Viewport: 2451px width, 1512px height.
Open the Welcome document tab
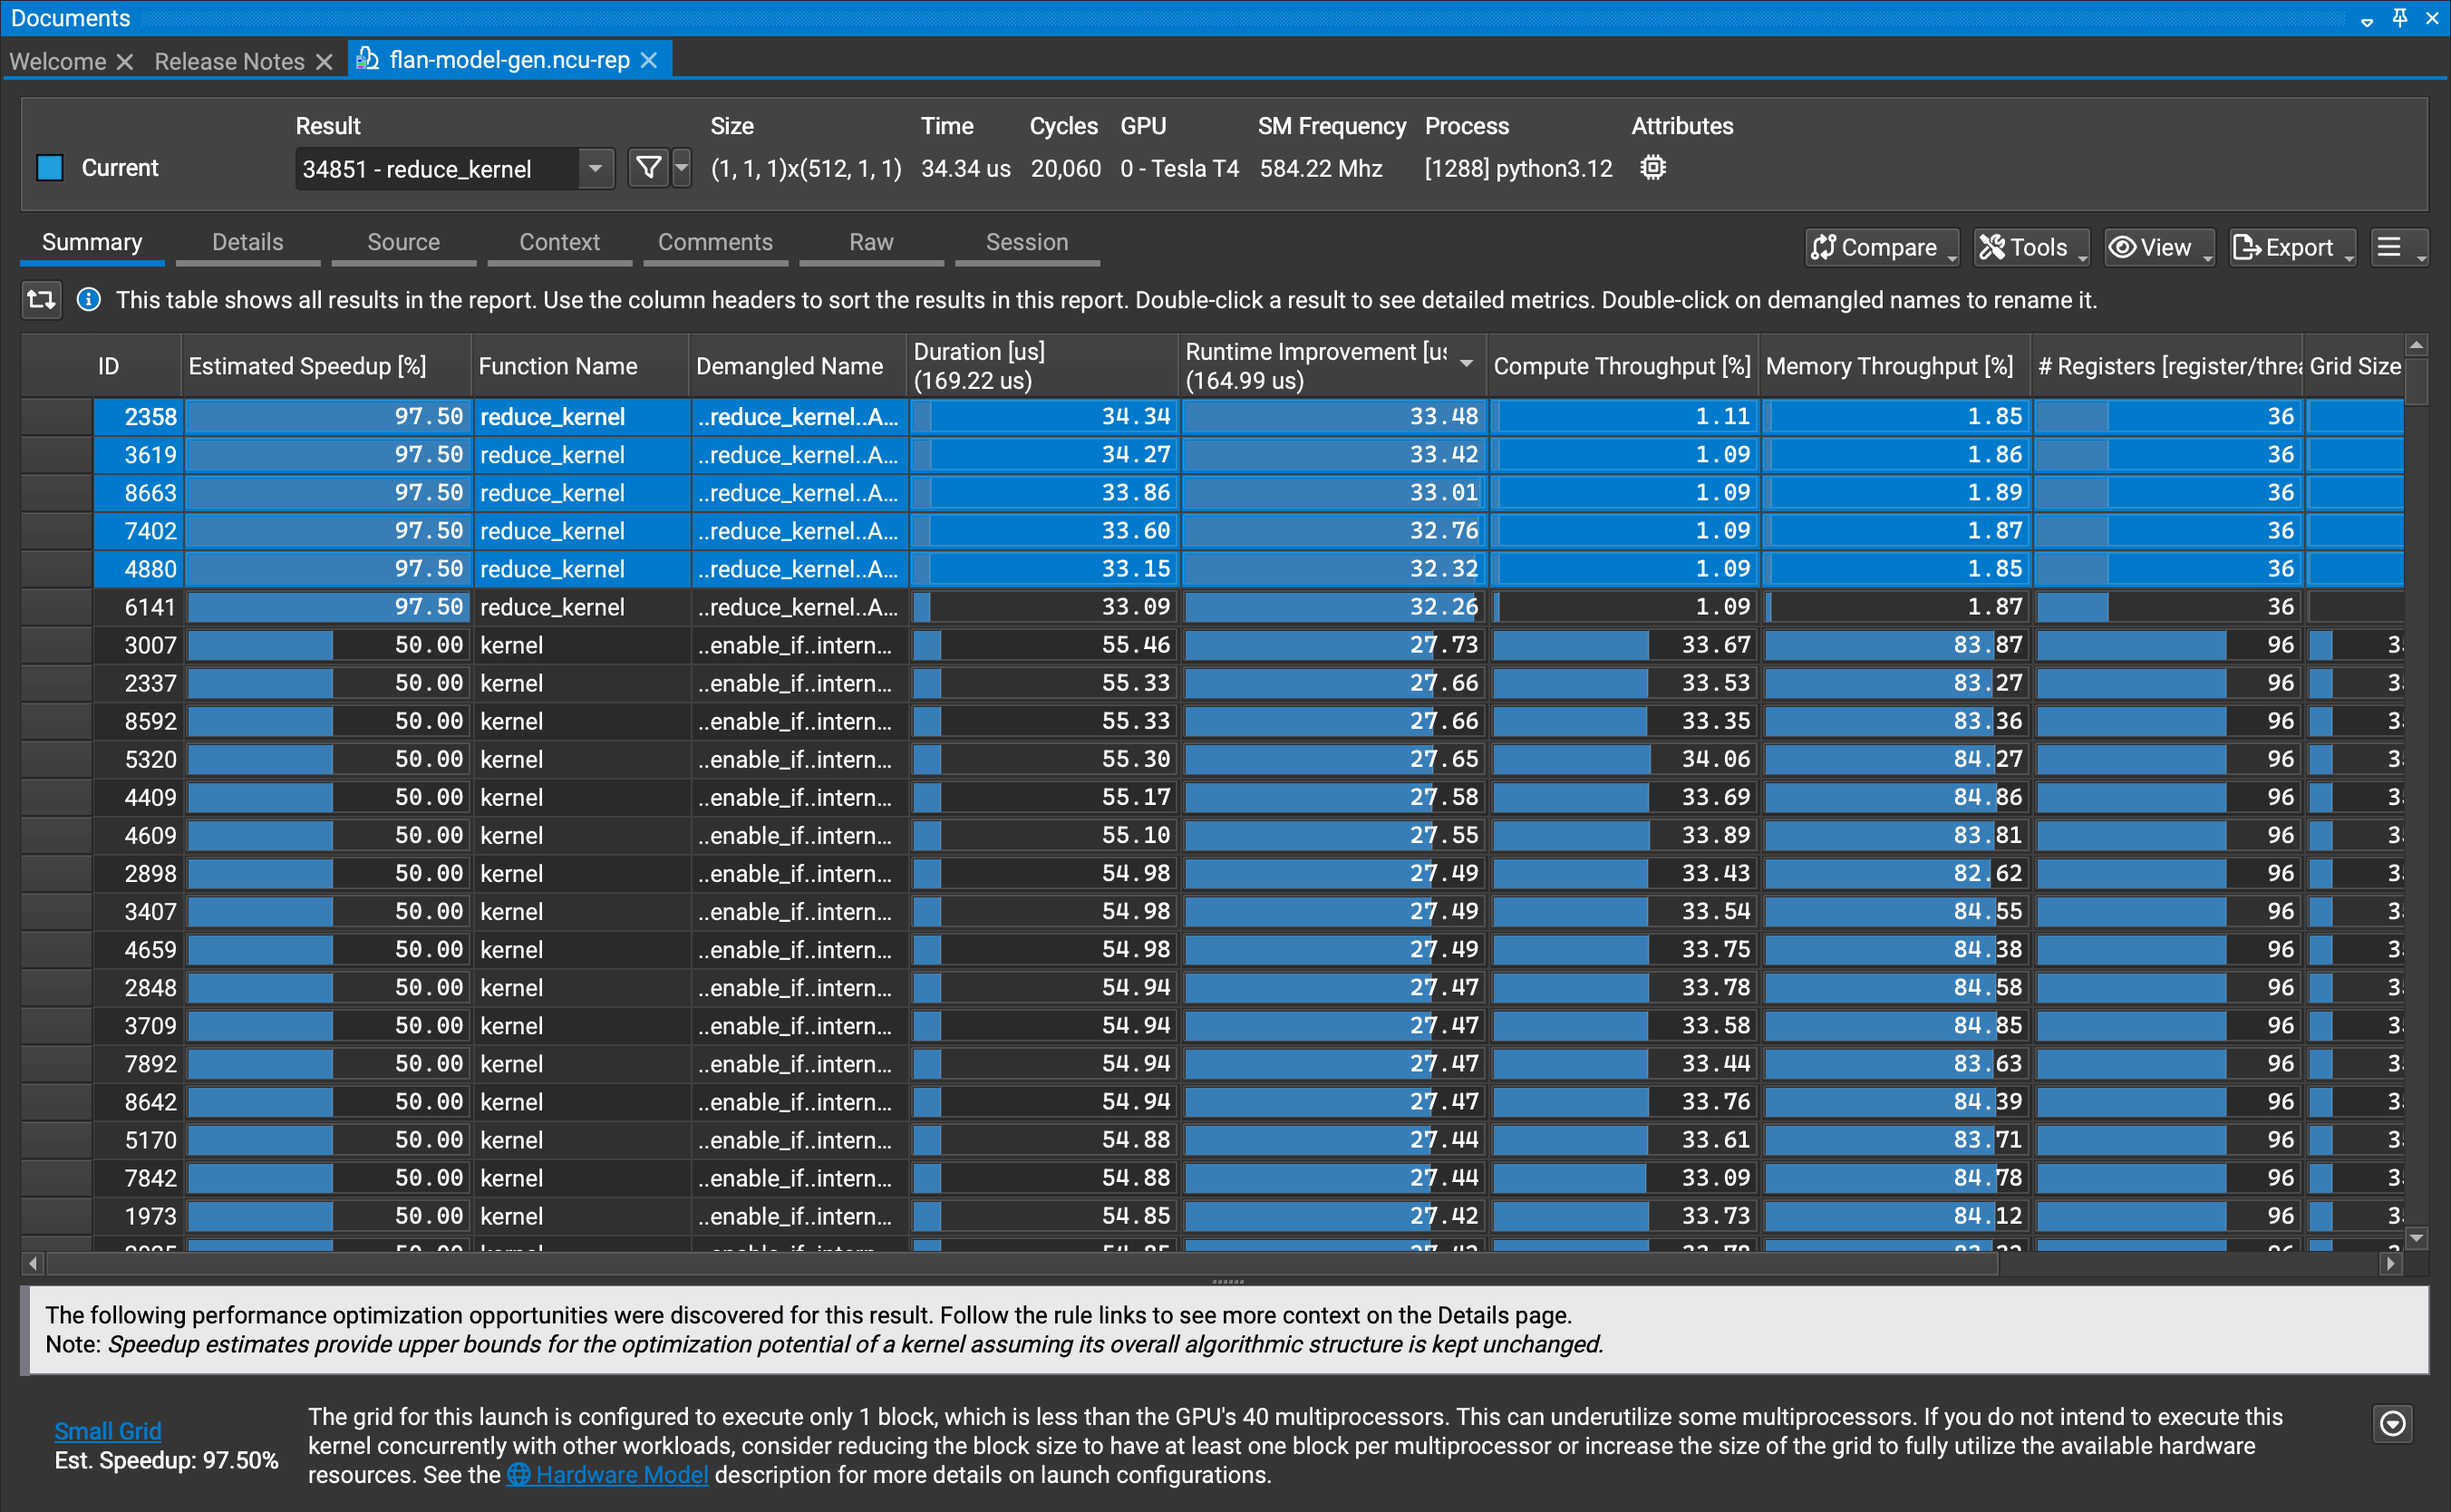click(58, 61)
